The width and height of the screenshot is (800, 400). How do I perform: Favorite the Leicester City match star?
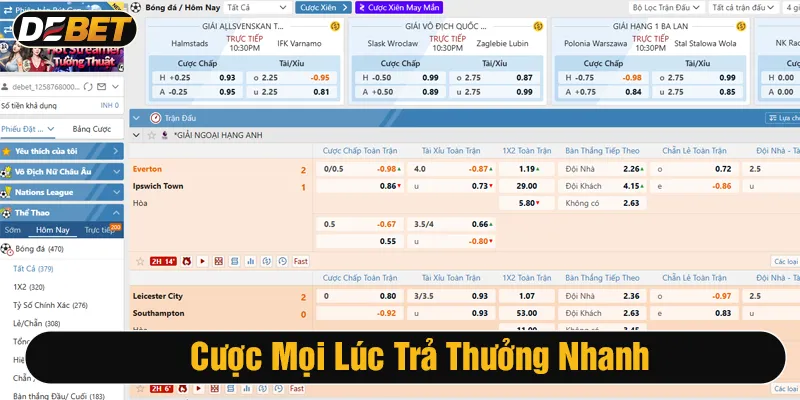pos(140,389)
